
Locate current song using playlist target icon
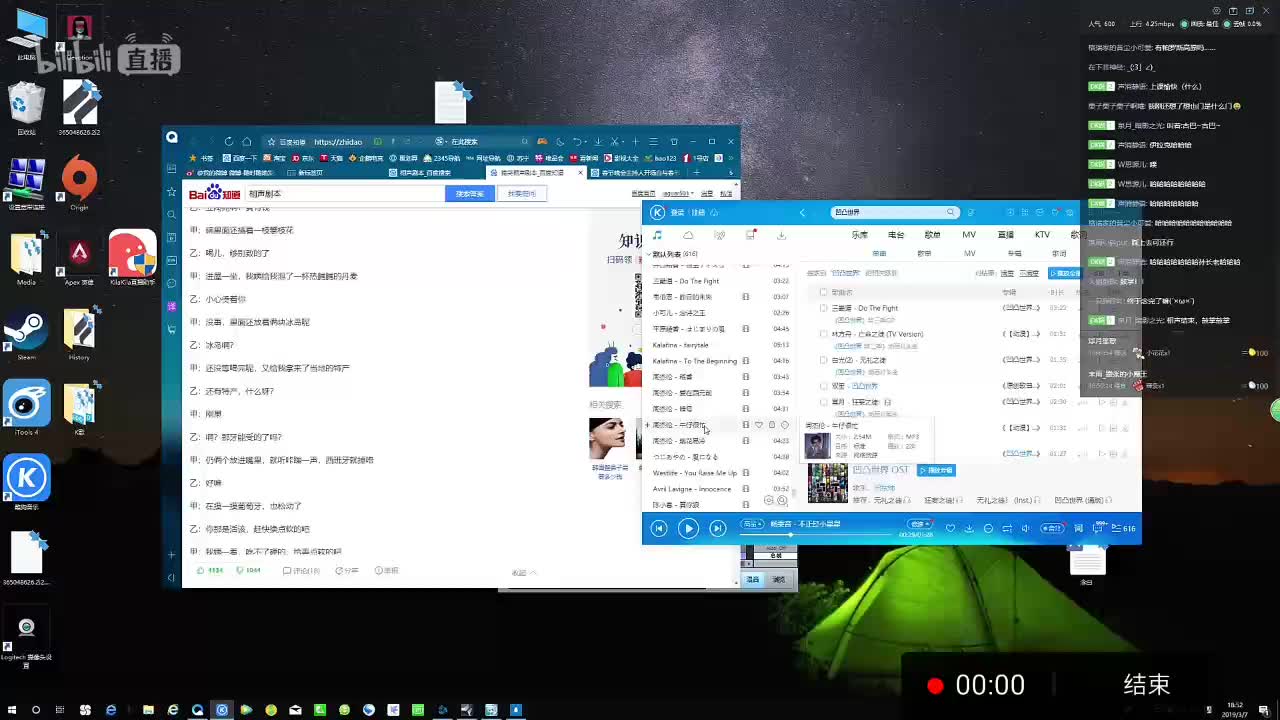pyautogui.click(x=769, y=500)
